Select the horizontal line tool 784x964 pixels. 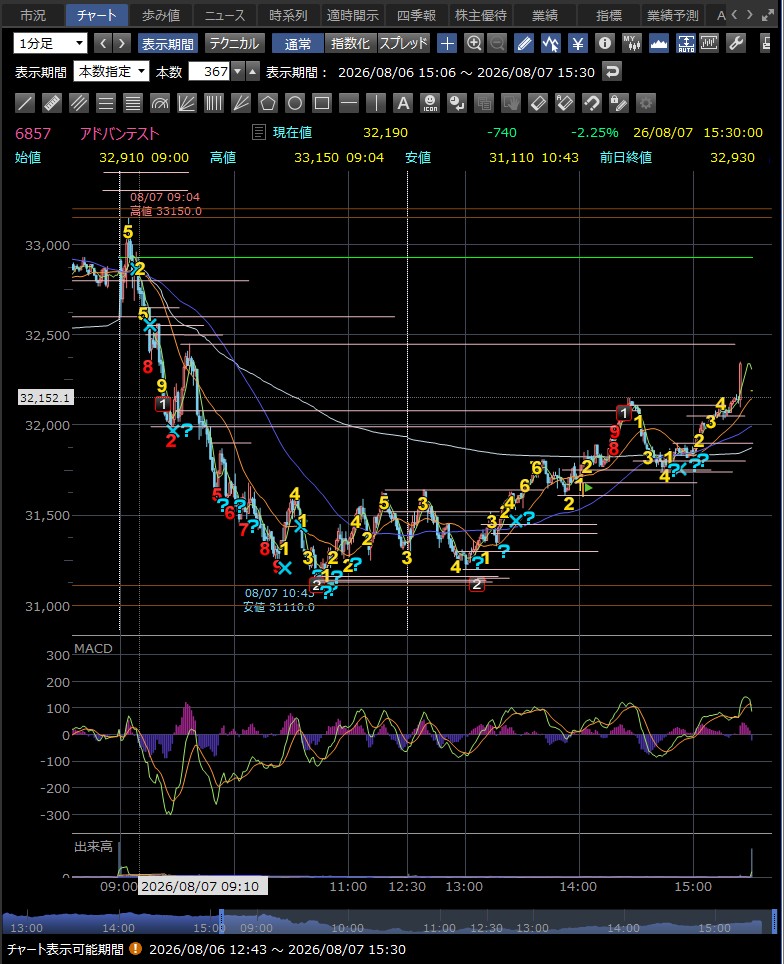(349, 103)
